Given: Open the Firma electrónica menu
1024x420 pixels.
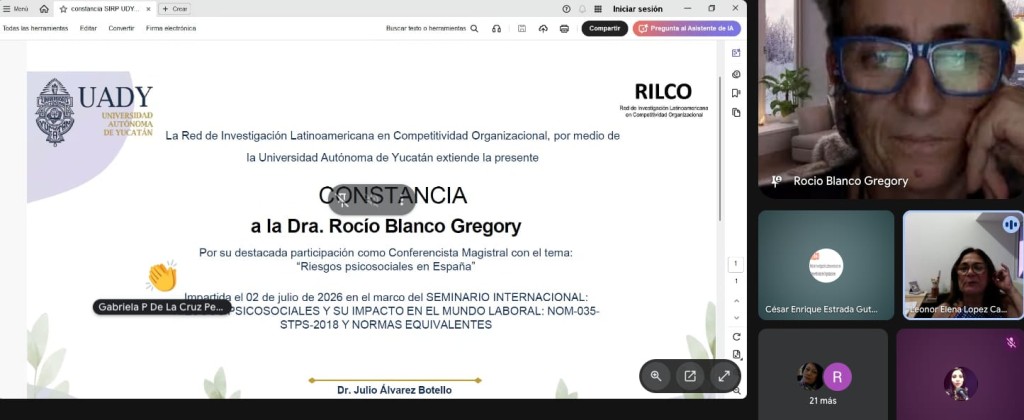Looking at the screenshot, I should 171,29.
